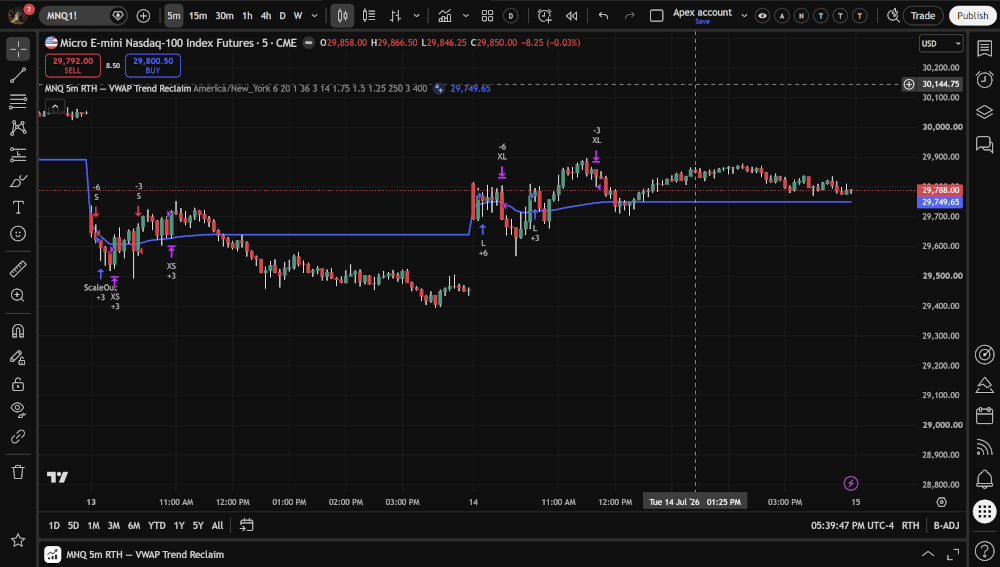Open the Indicators, metrics and strategies dialog

tap(445, 16)
